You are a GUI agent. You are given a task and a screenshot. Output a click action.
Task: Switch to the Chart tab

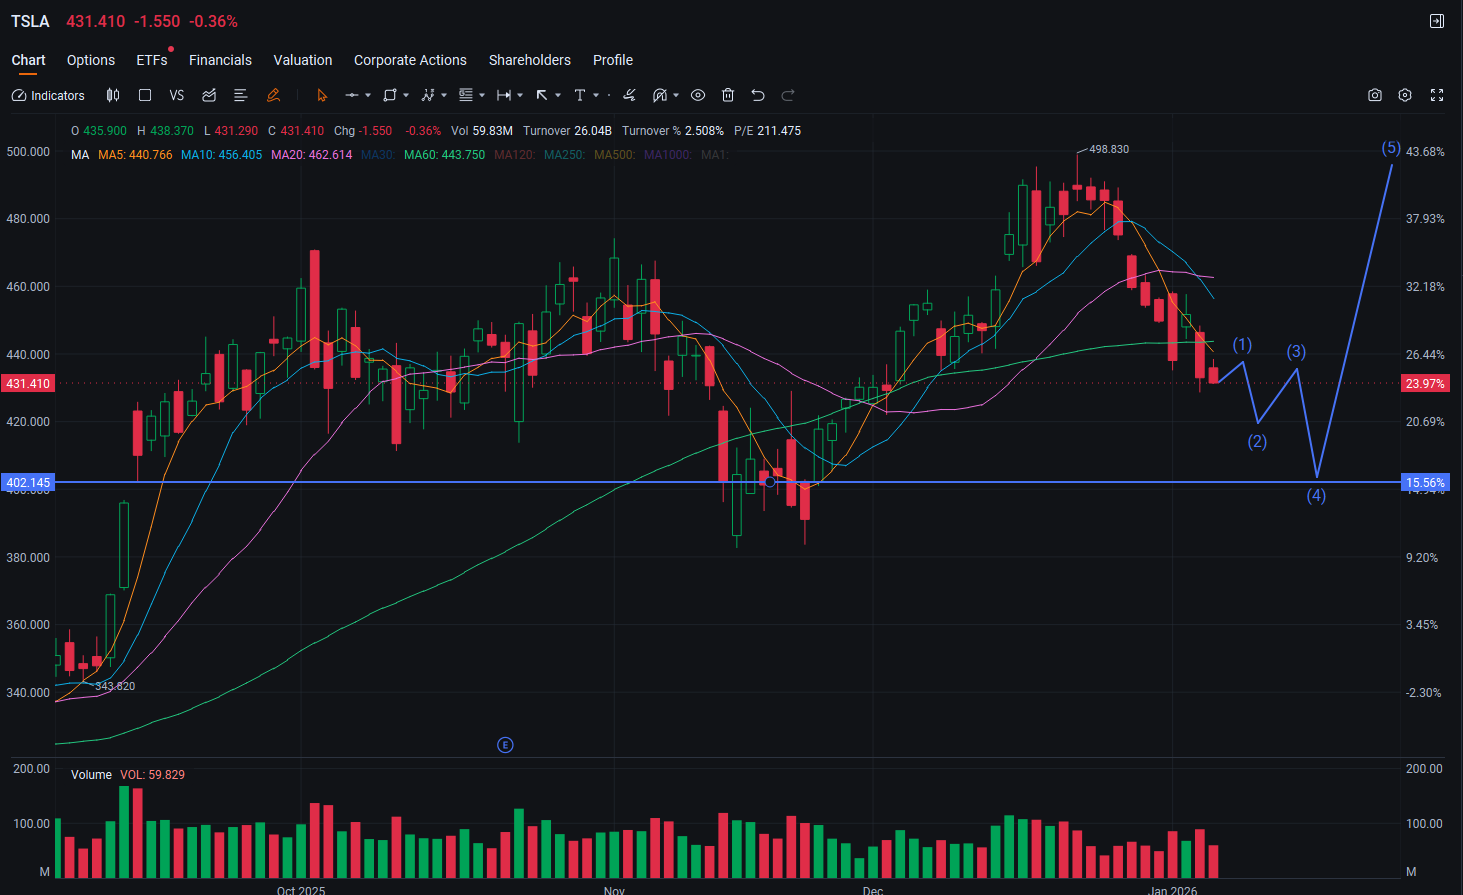point(28,60)
